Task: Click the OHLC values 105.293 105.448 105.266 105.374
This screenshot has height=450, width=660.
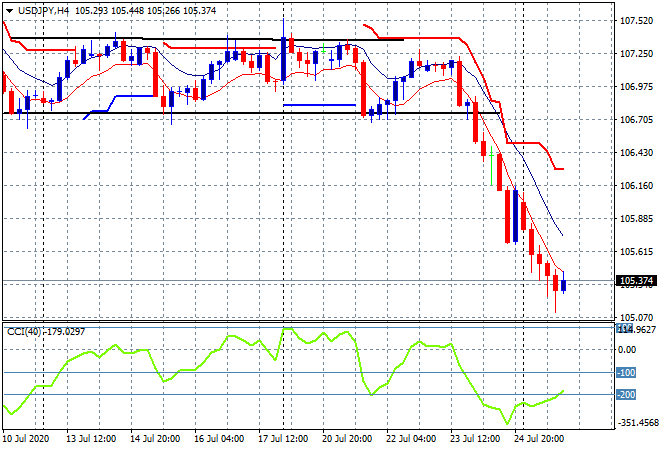Action: tap(145, 11)
